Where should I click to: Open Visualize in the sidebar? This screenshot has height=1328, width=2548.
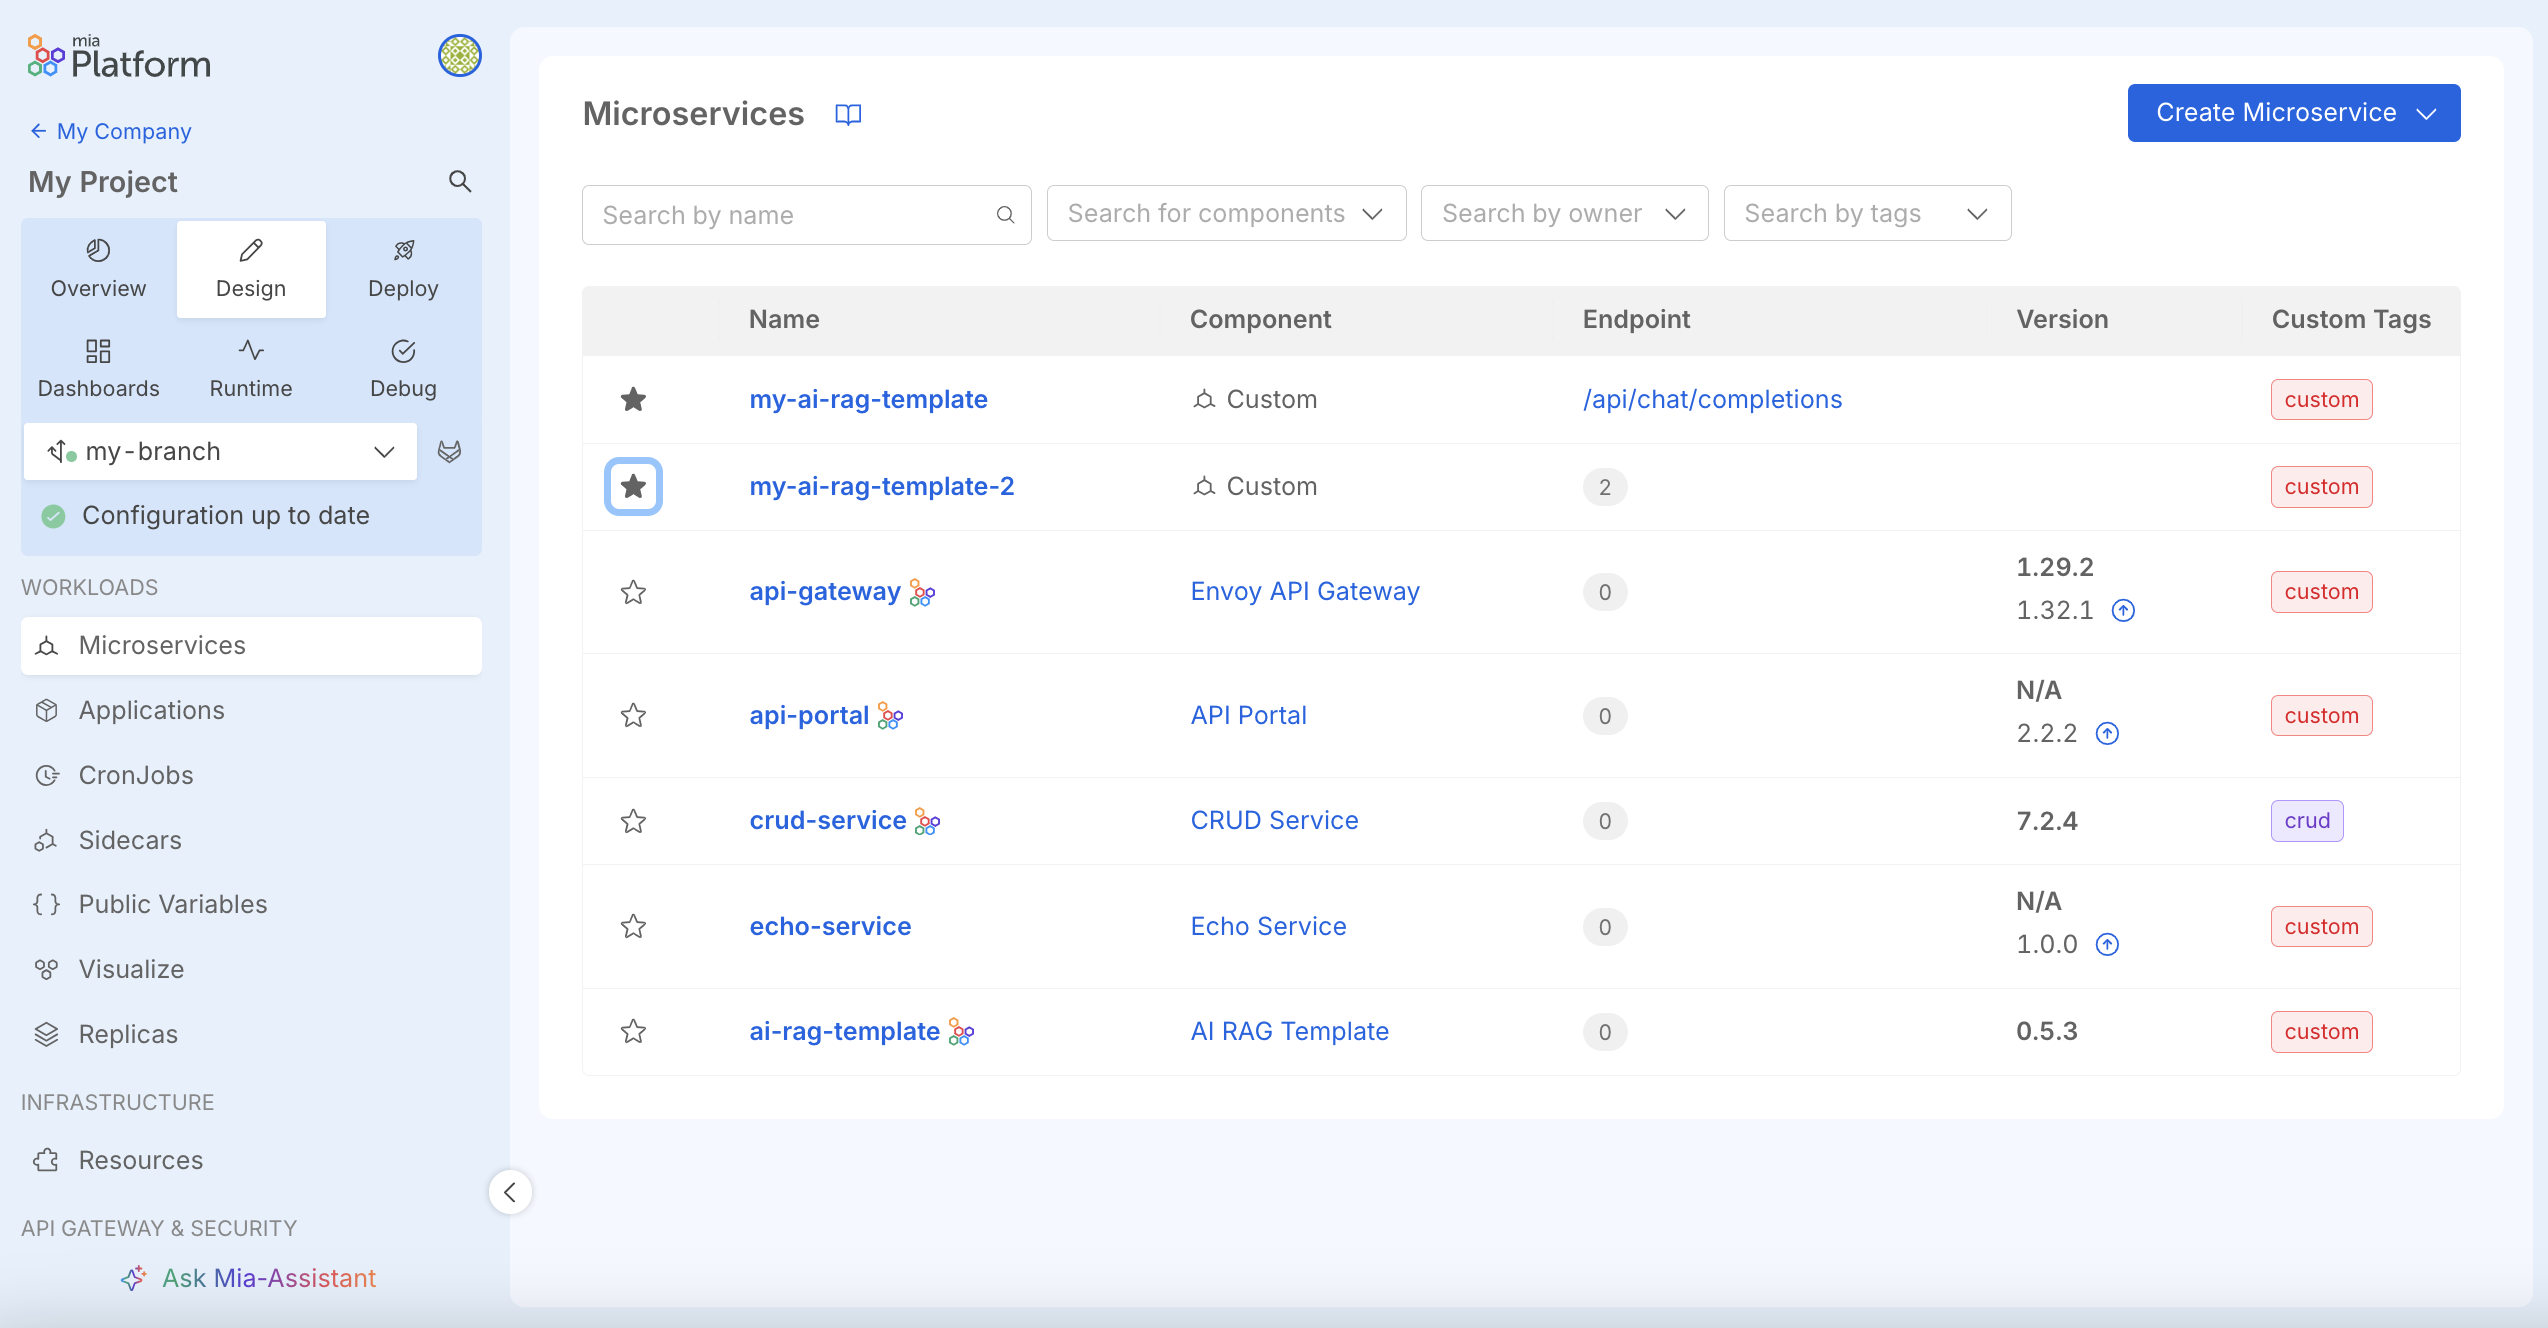click(251, 969)
